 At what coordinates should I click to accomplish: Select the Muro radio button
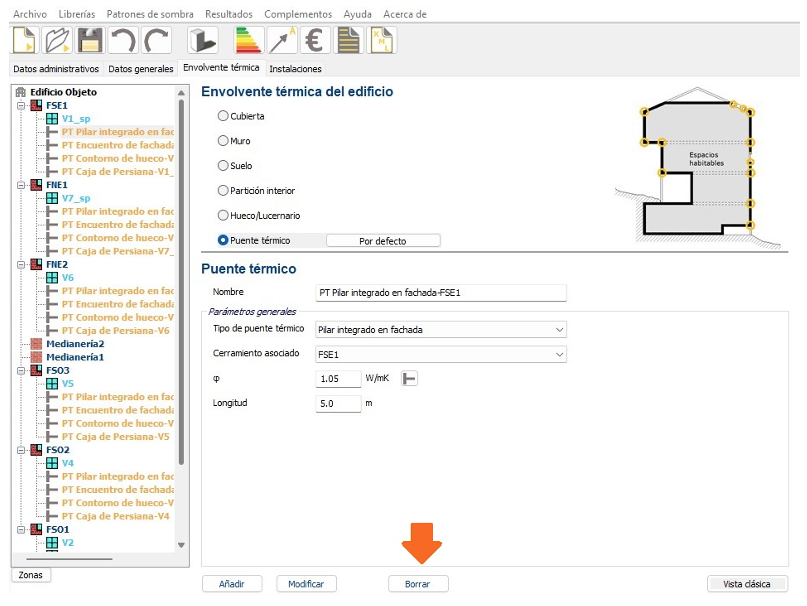tap(223, 141)
